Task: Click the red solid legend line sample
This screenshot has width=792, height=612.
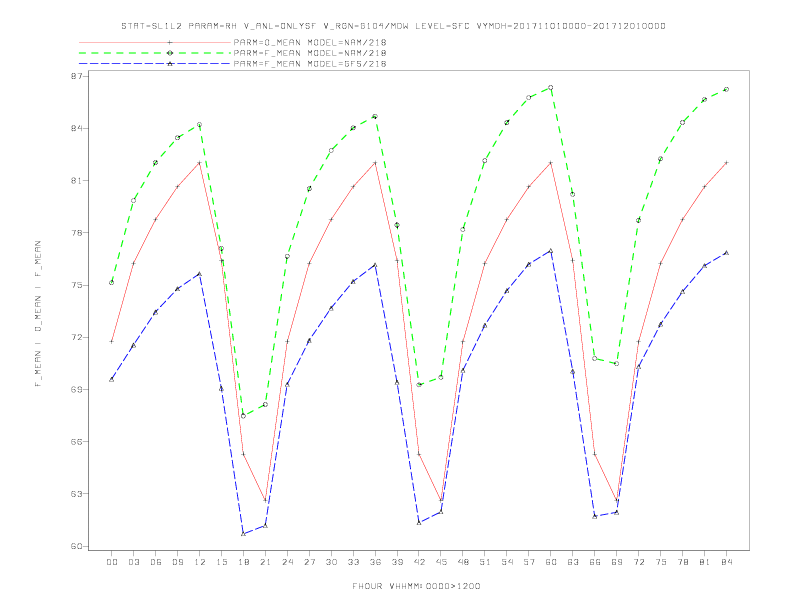Action: [155, 42]
